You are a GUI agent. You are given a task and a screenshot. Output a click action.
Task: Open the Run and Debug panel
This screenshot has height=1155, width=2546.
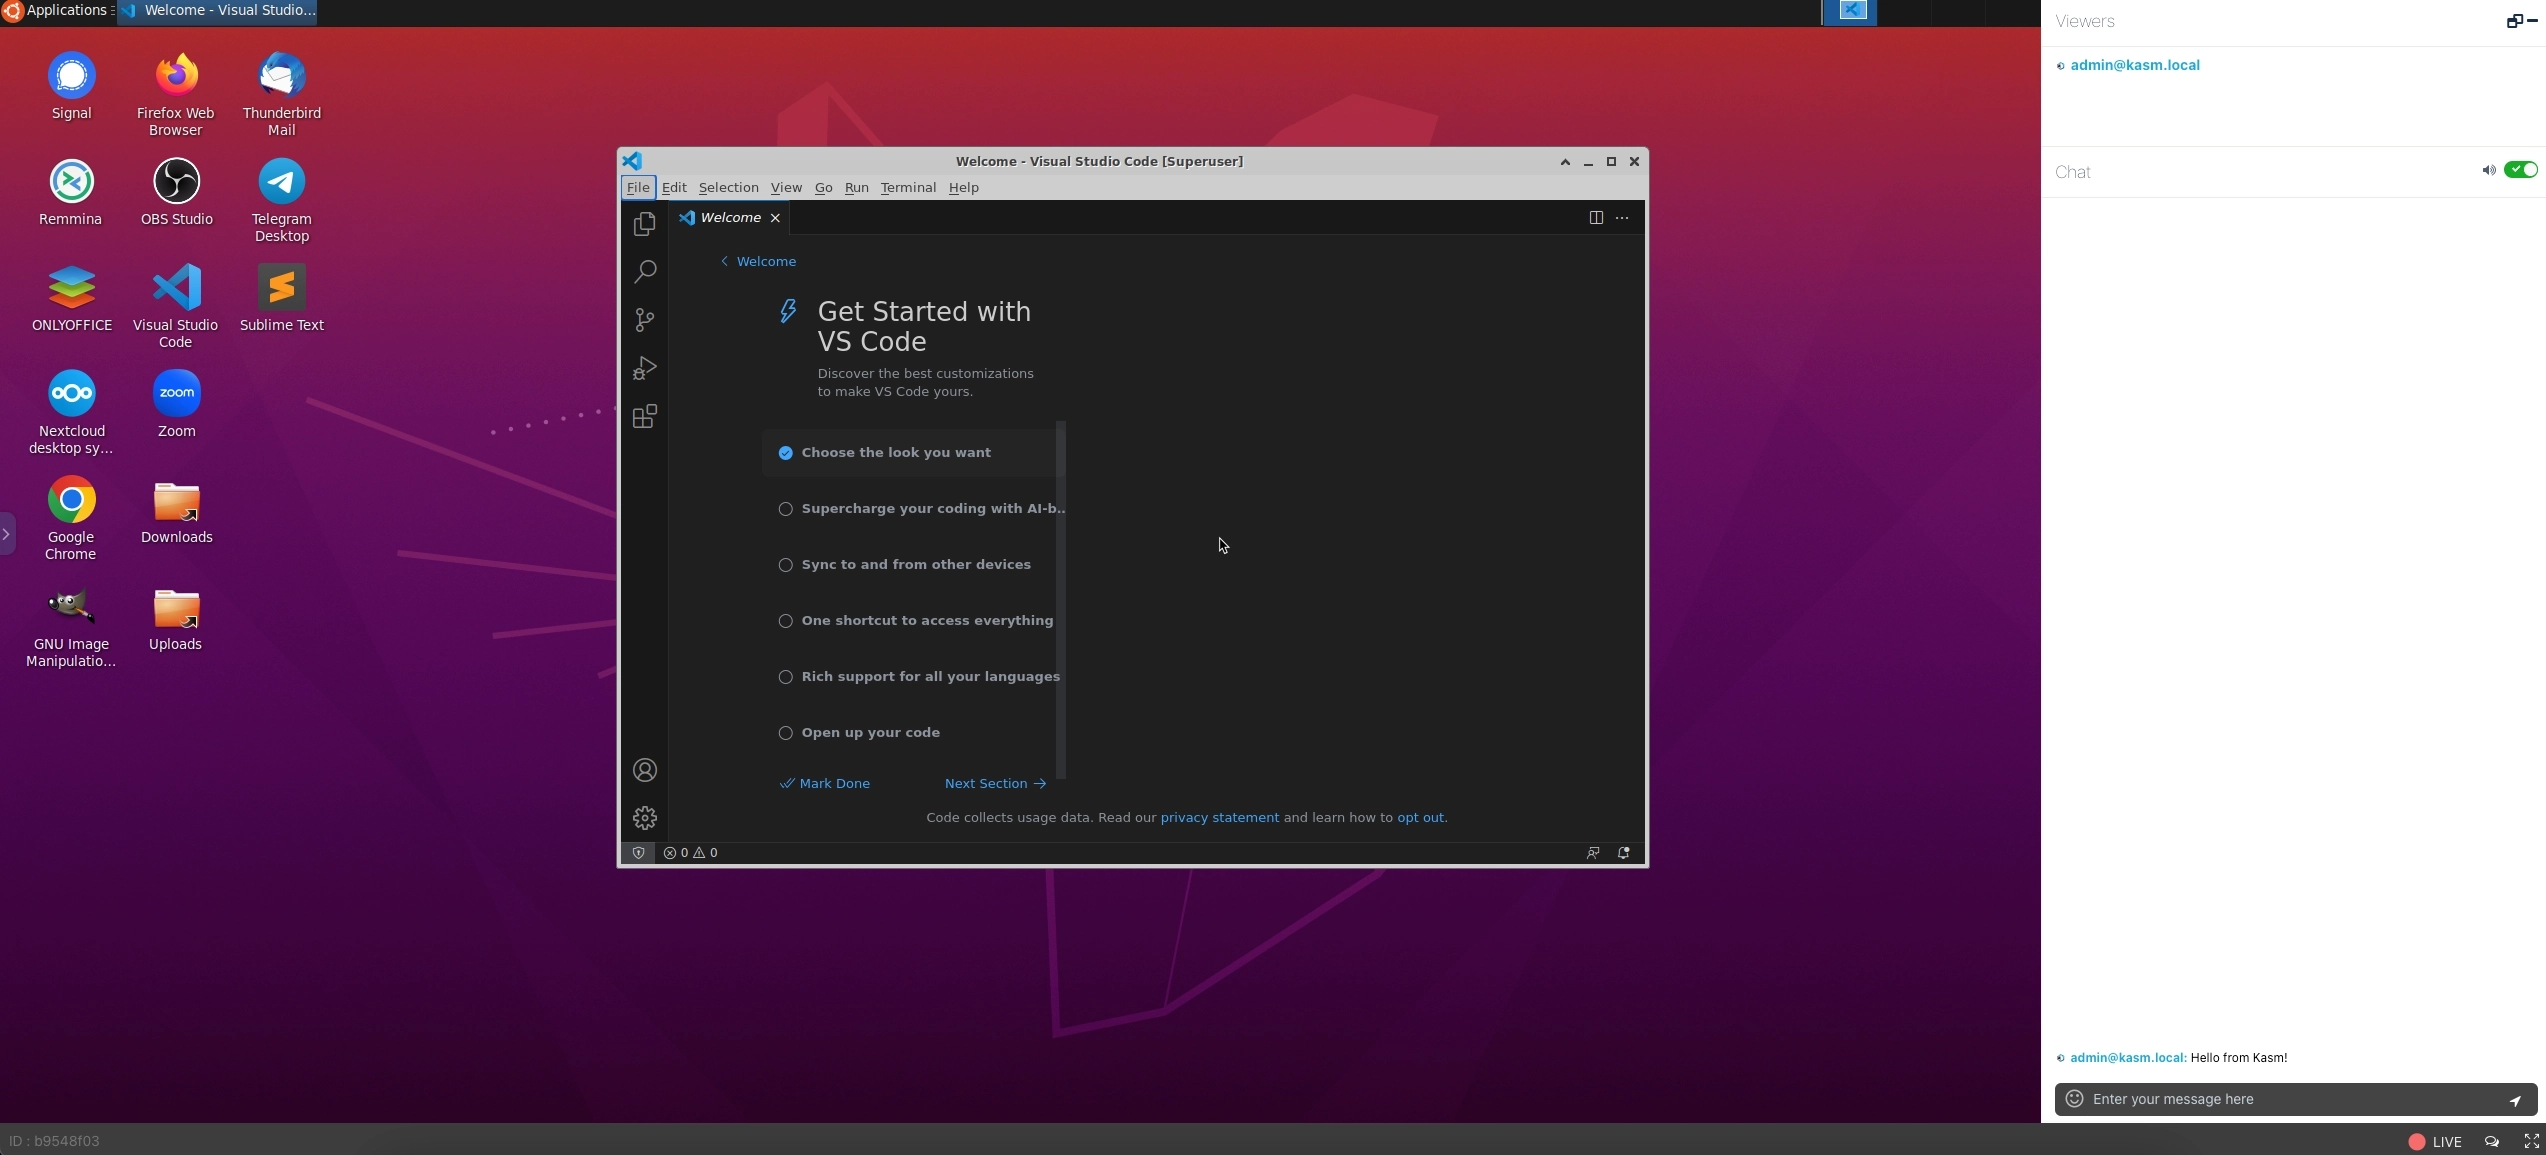pyautogui.click(x=645, y=370)
